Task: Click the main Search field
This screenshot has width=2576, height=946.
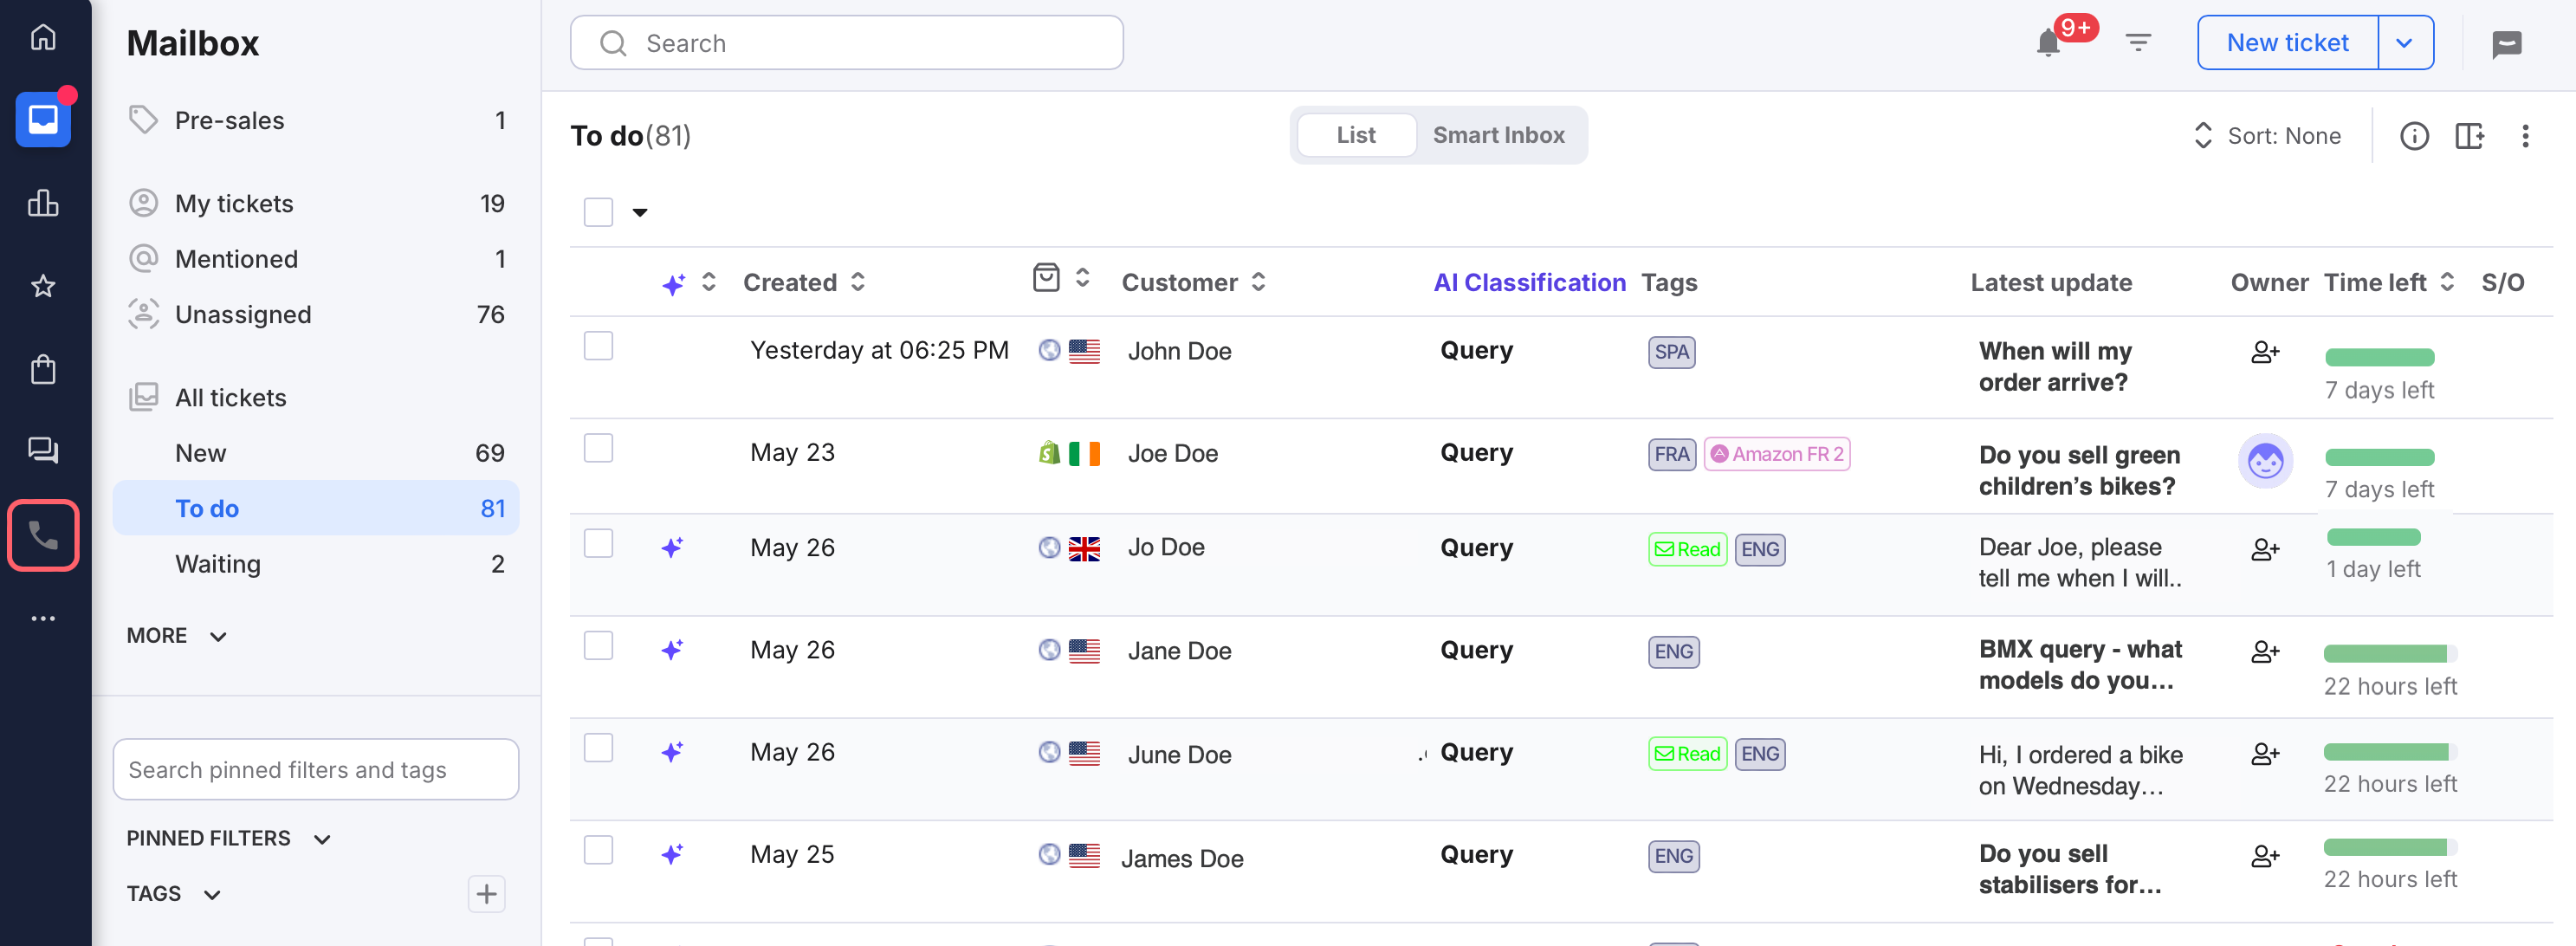Action: (846, 43)
